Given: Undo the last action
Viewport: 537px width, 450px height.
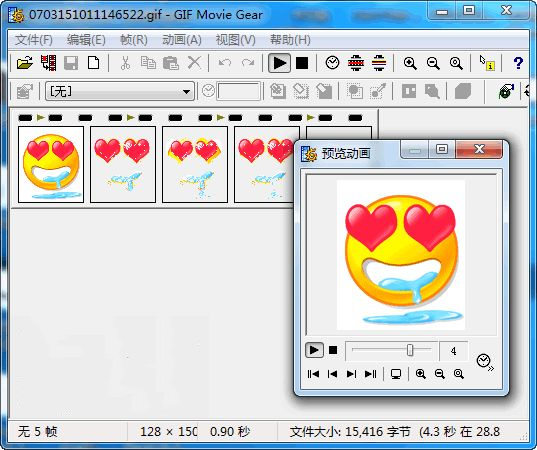Looking at the screenshot, I should [x=225, y=63].
